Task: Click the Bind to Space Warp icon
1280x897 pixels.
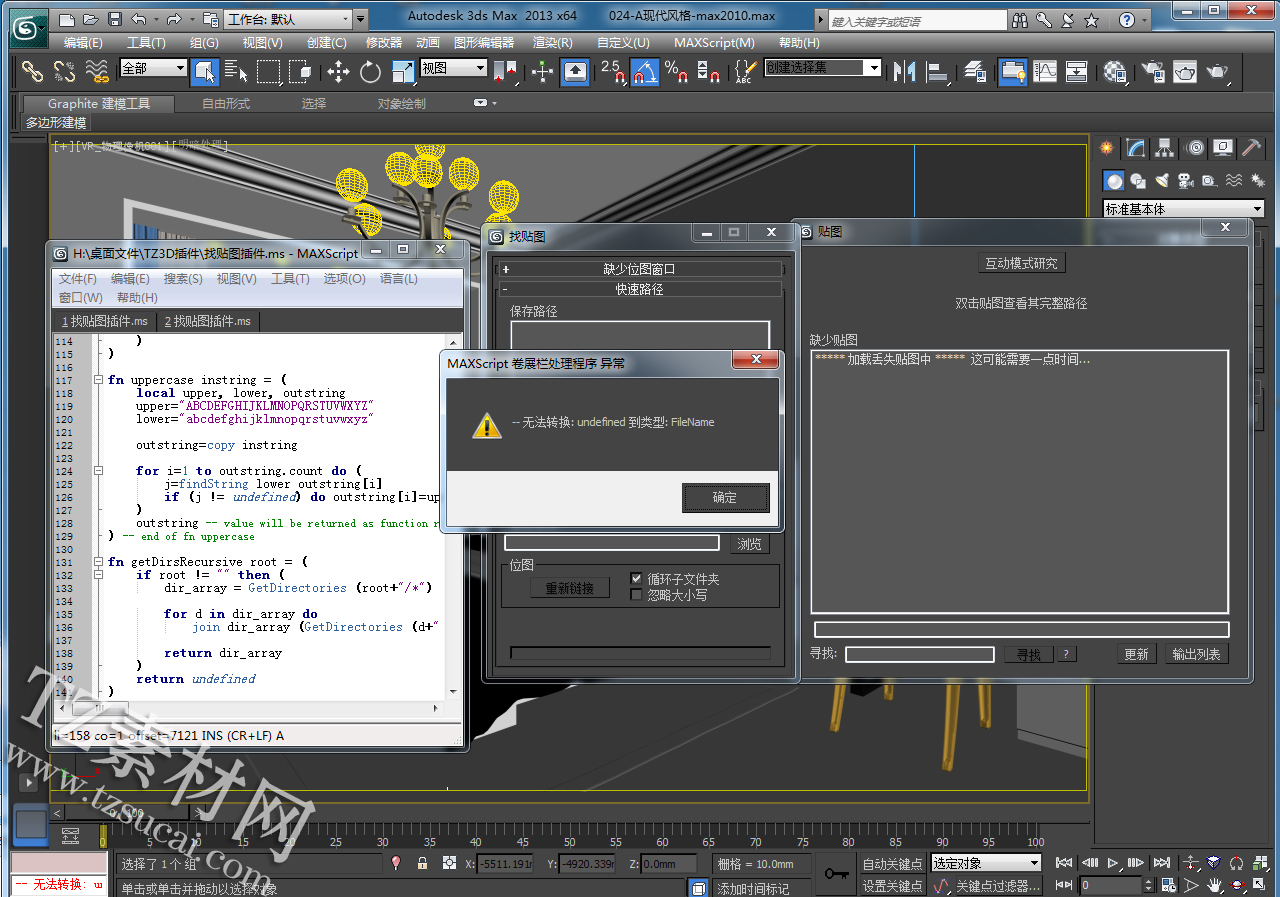Action: tap(97, 71)
